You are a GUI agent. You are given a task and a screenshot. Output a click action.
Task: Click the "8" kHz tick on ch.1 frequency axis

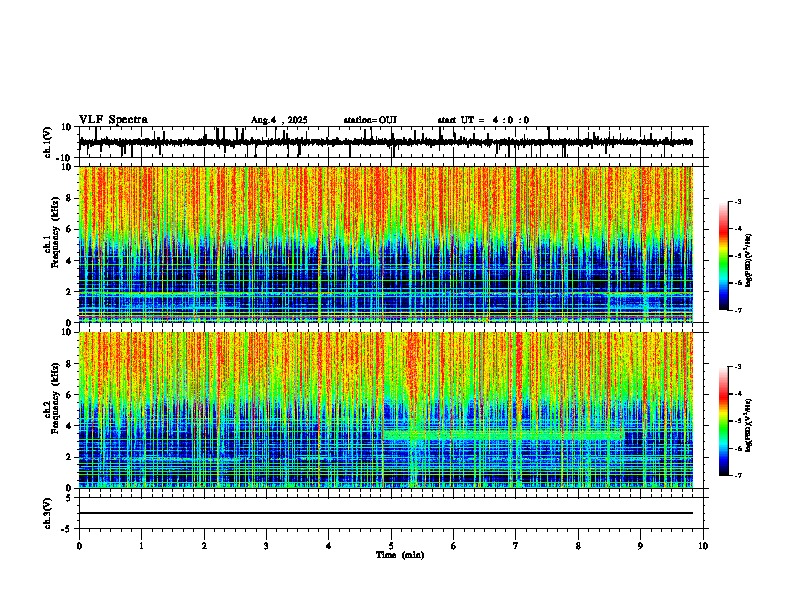pos(69,198)
